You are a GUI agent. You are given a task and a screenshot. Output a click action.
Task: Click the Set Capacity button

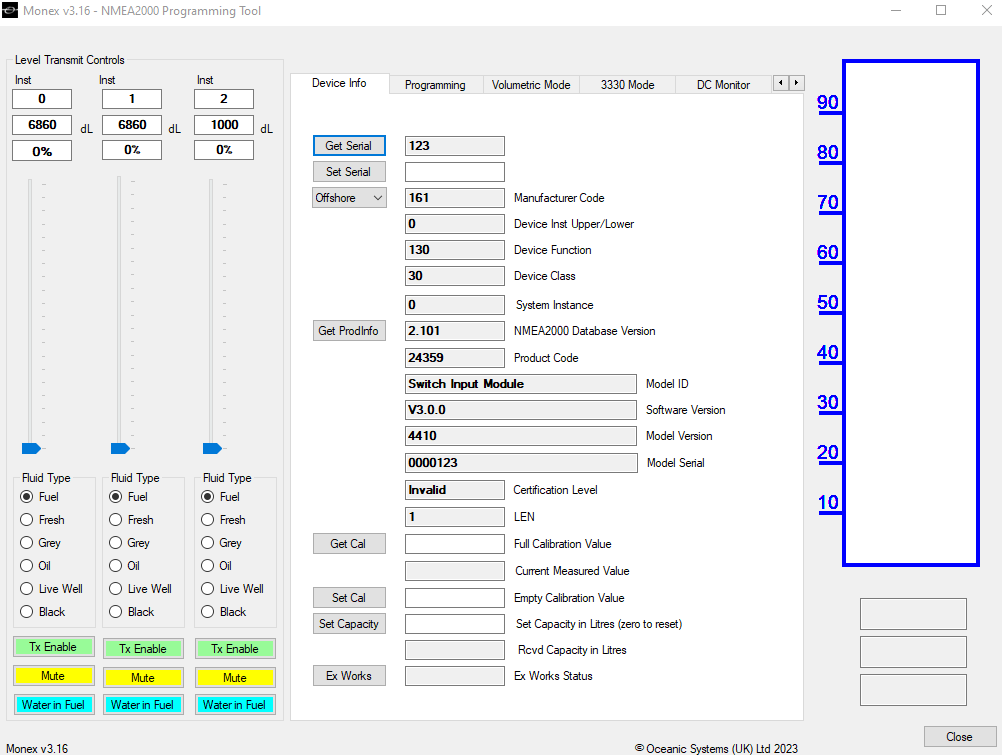tap(349, 624)
